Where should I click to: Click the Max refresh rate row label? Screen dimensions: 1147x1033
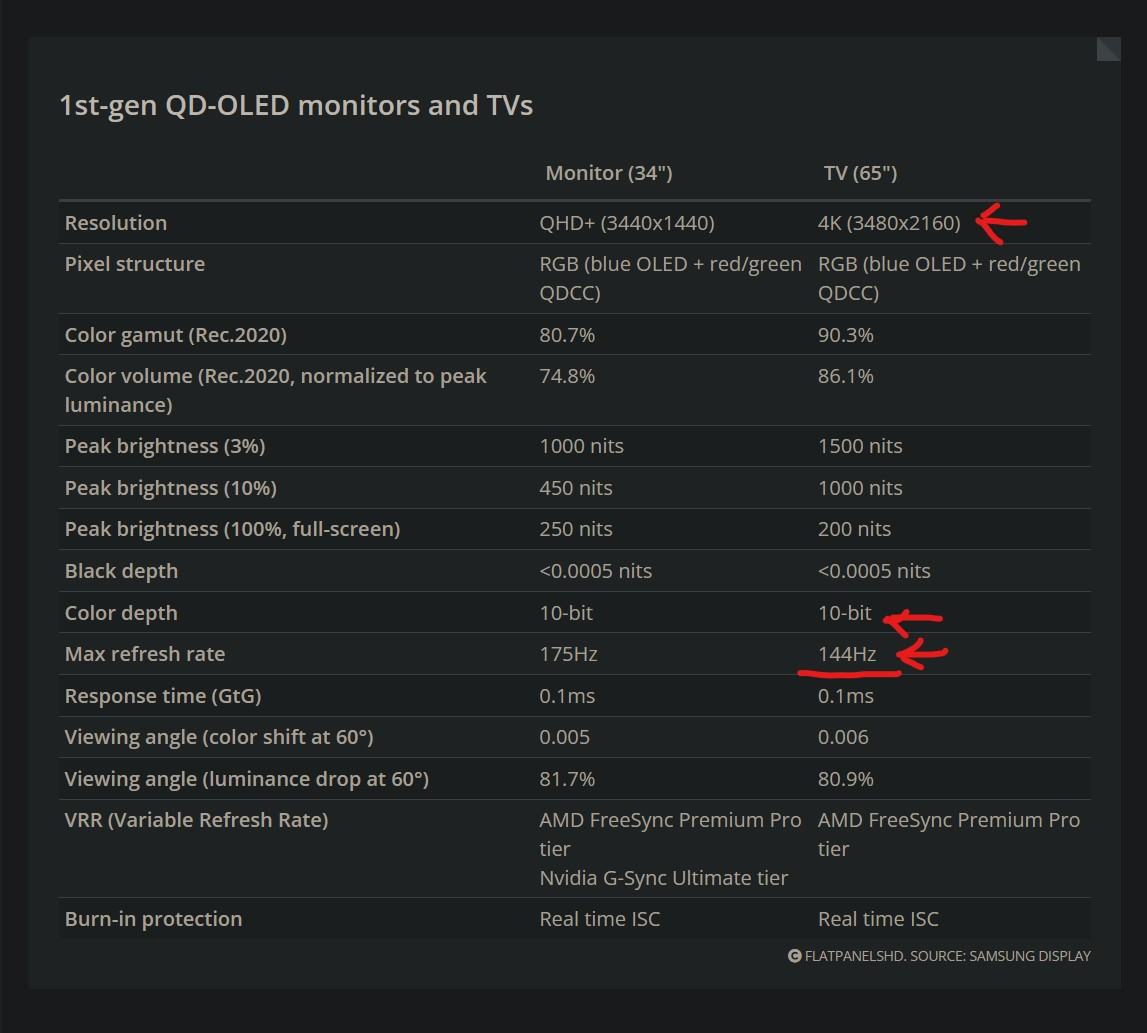click(145, 654)
